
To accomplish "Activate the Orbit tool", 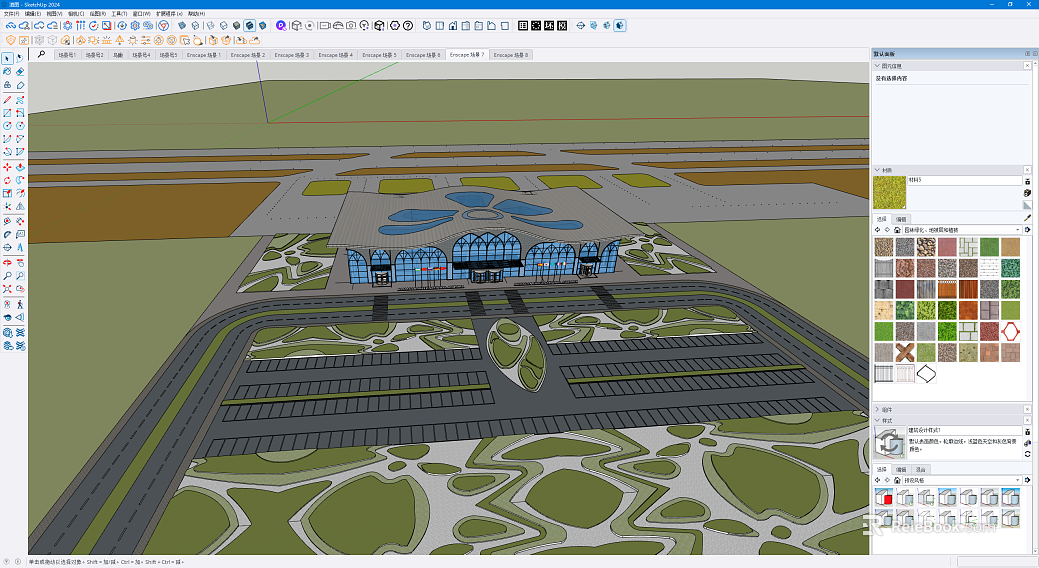I will 7,263.
